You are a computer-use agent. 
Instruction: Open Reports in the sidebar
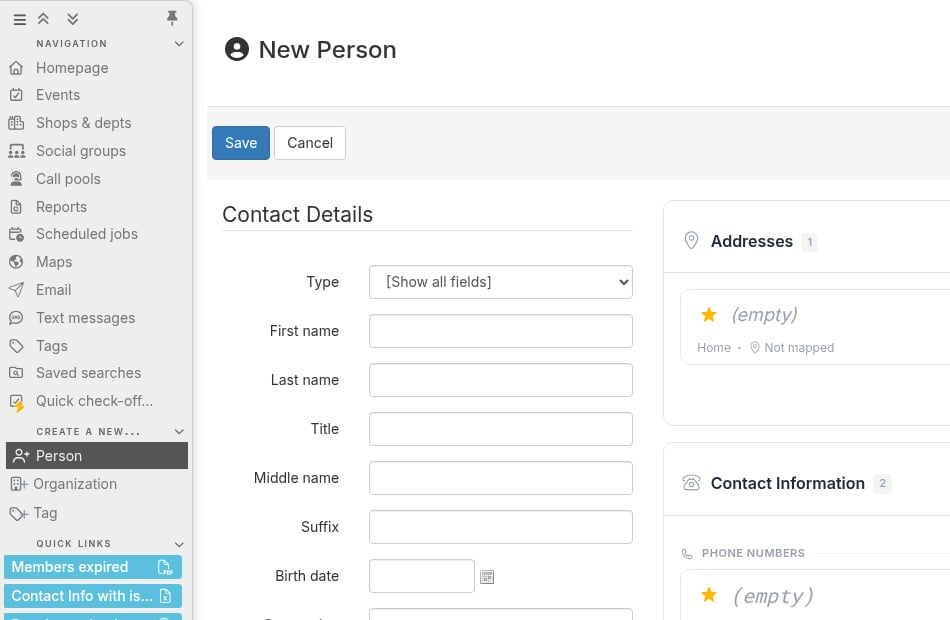(x=61, y=207)
